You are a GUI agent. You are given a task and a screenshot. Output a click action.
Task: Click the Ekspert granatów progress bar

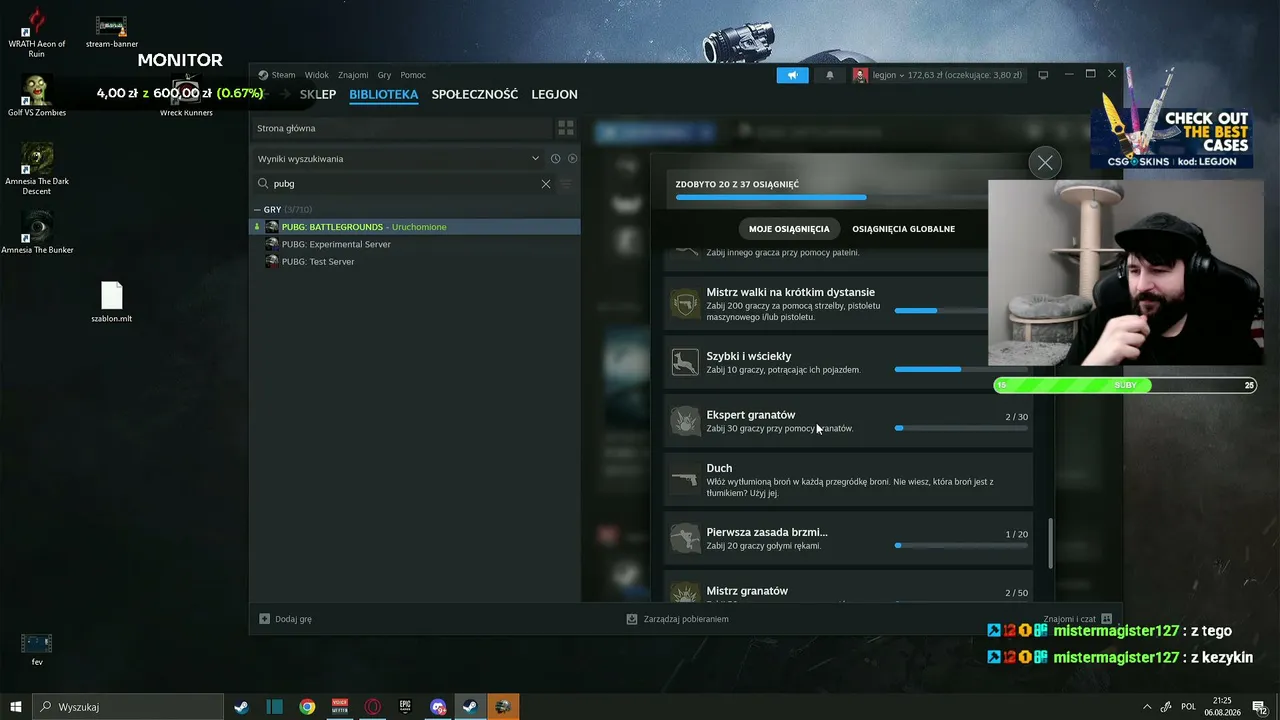(961, 428)
